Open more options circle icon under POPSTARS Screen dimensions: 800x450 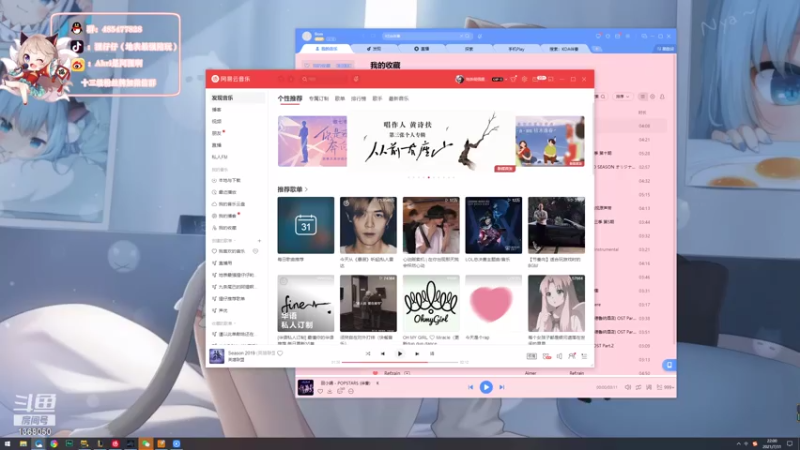351,391
